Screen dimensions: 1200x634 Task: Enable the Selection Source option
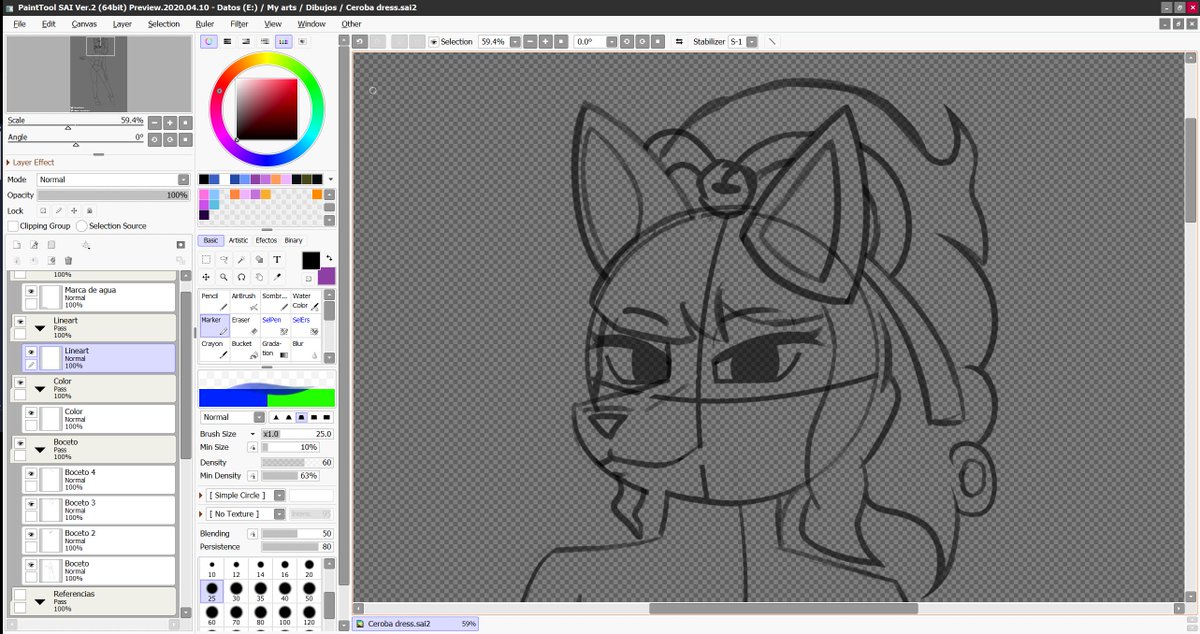pyautogui.click(x=81, y=226)
